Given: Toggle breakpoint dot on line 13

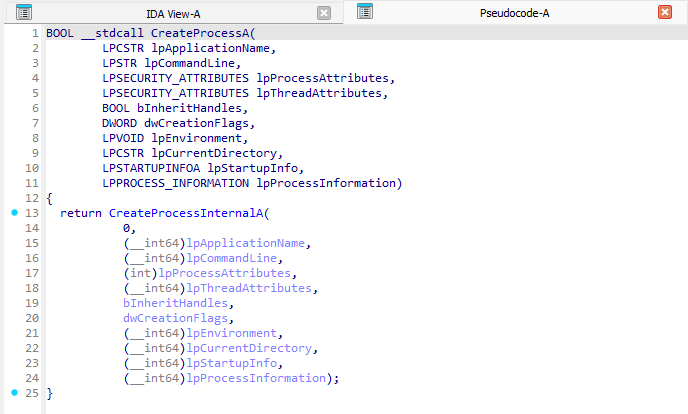Looking at the screenshot, I should (x=14, y=213).
